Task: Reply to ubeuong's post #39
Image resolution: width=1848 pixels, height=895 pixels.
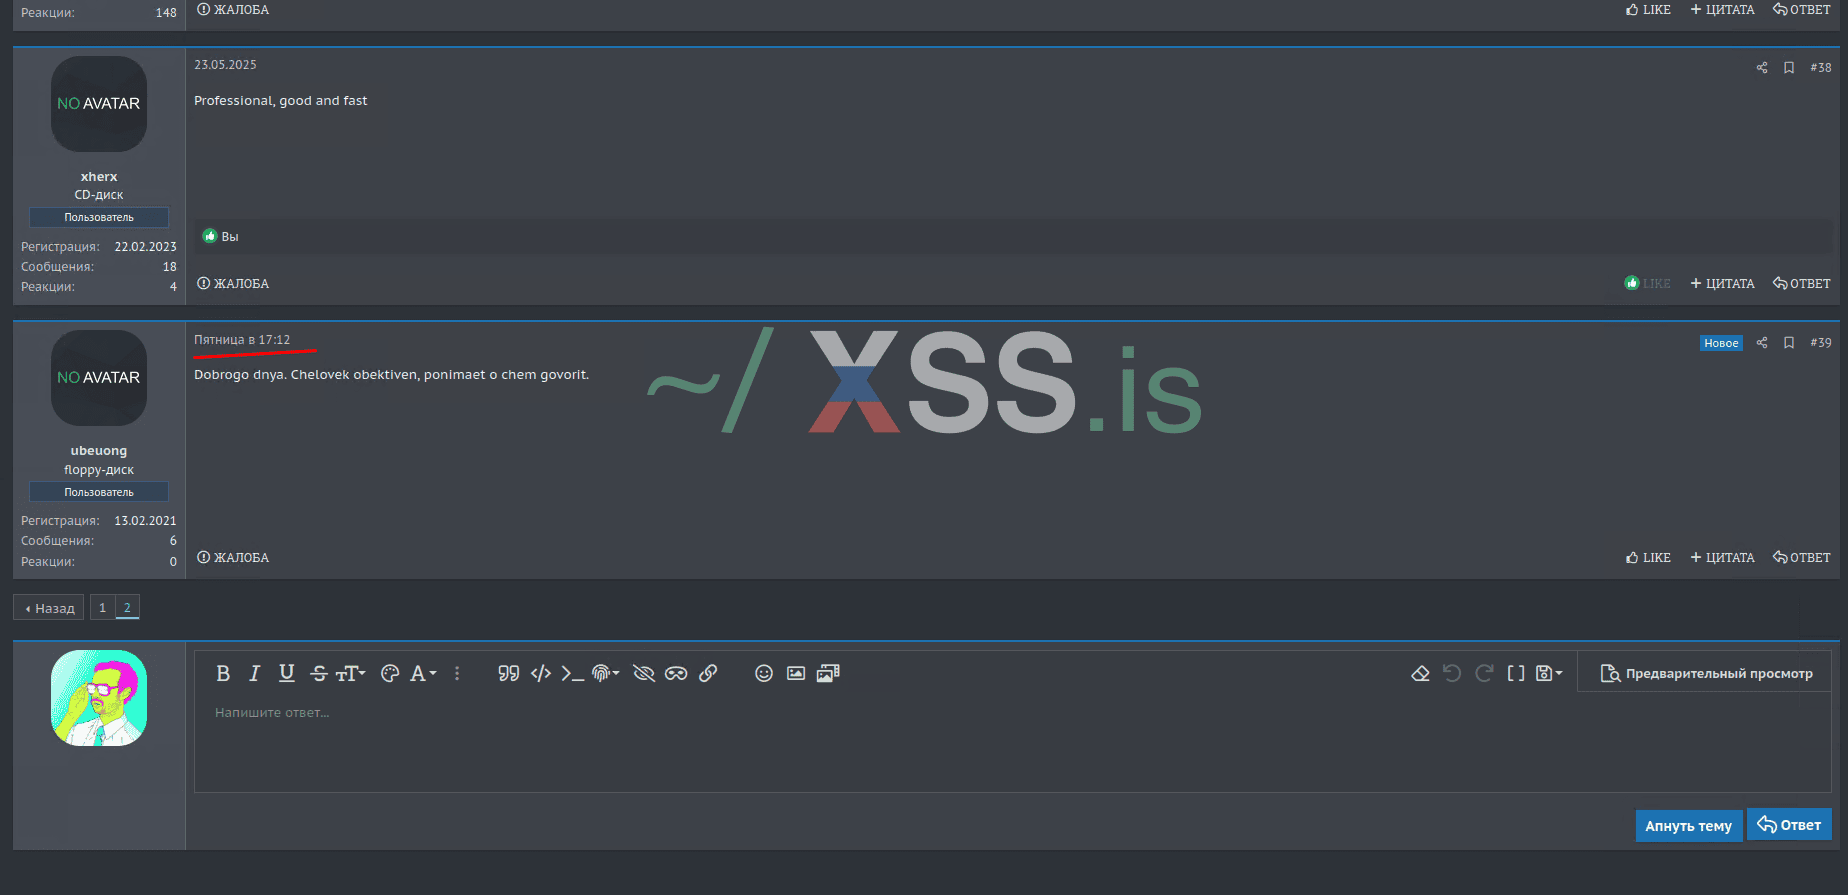Action: [1802, 558]
